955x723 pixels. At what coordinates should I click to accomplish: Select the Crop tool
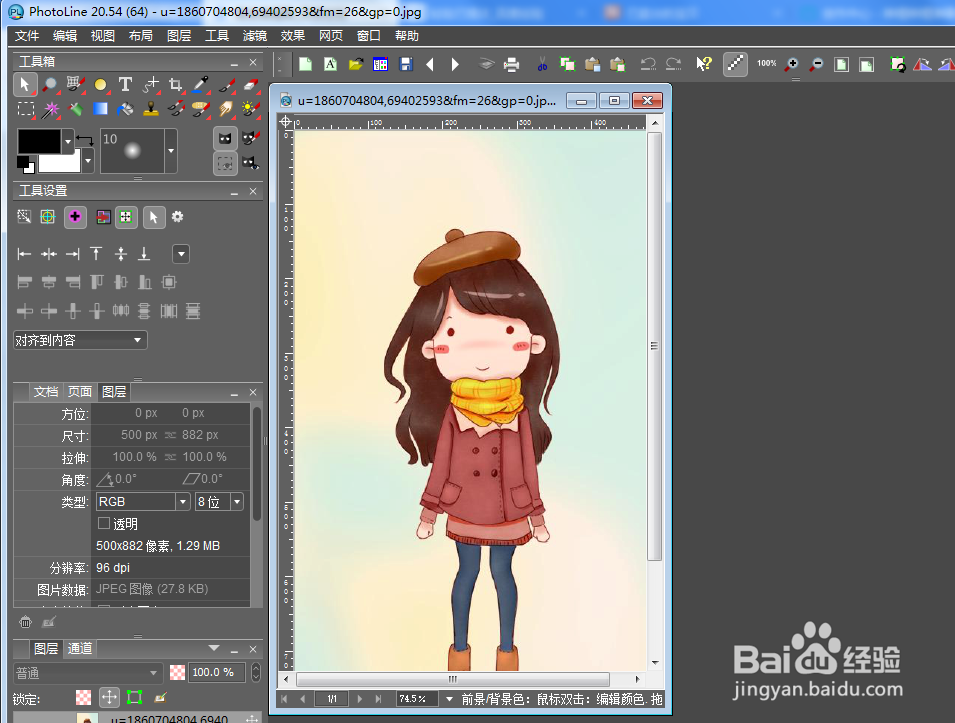tap(175, 85)
